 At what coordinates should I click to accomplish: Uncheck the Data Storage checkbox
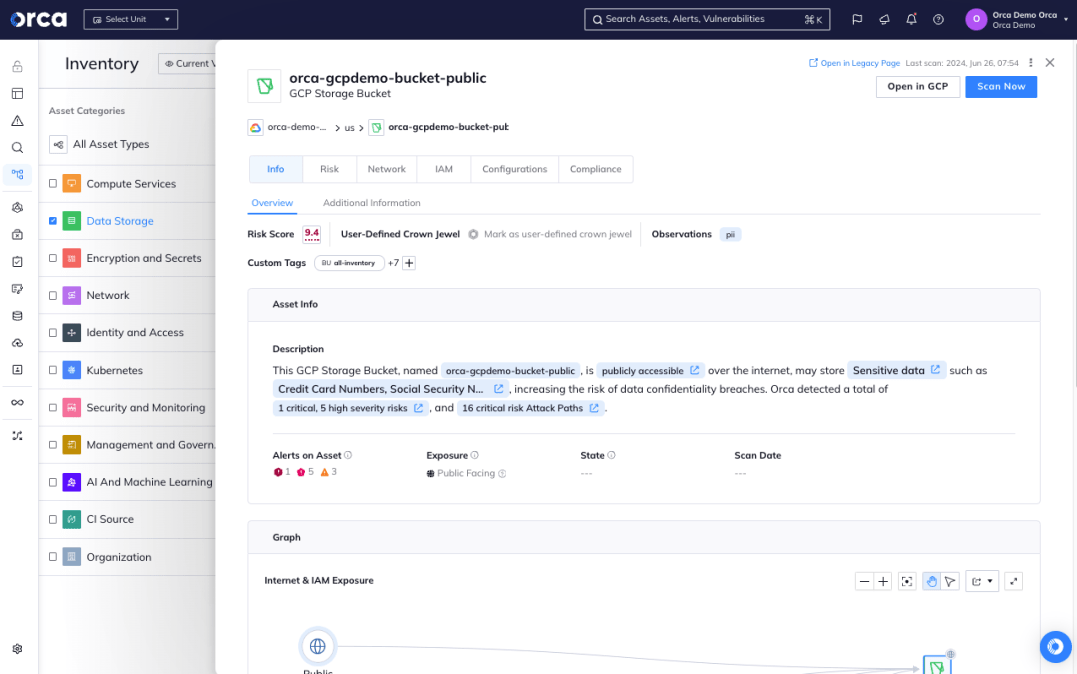click(x=53, y=221)
